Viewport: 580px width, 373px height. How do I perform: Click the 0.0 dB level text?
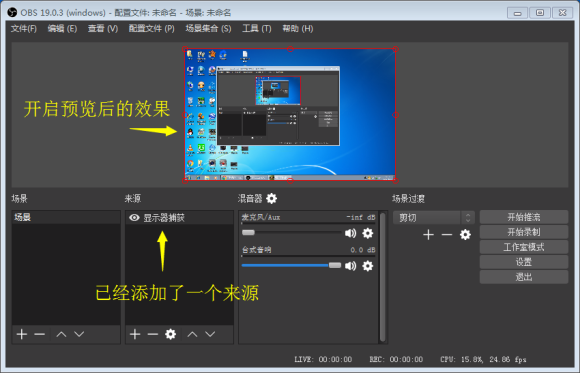363,250
